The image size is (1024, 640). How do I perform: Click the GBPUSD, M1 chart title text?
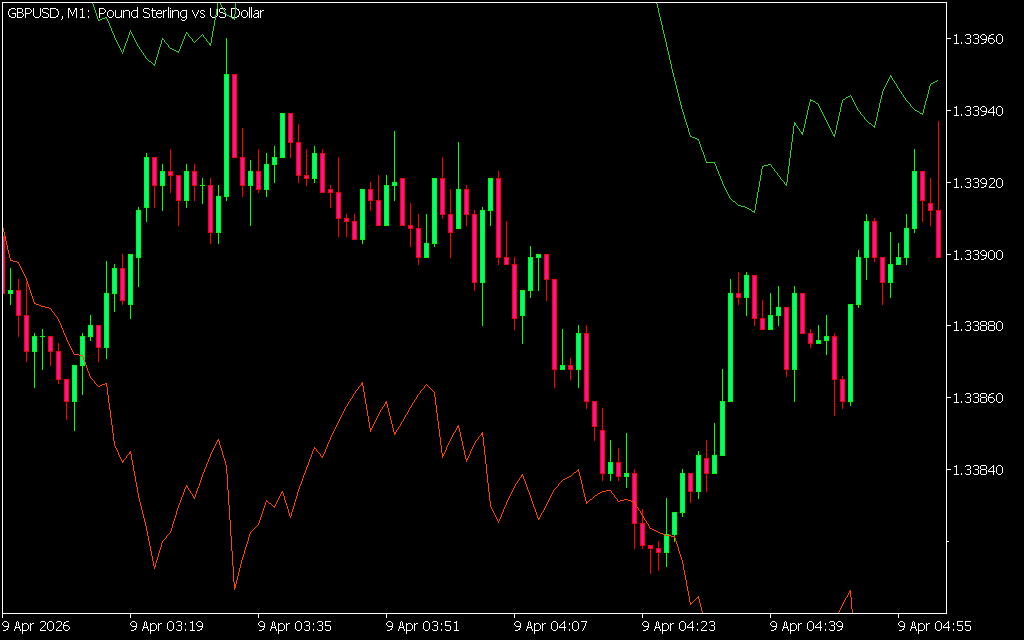coord(135,13)
